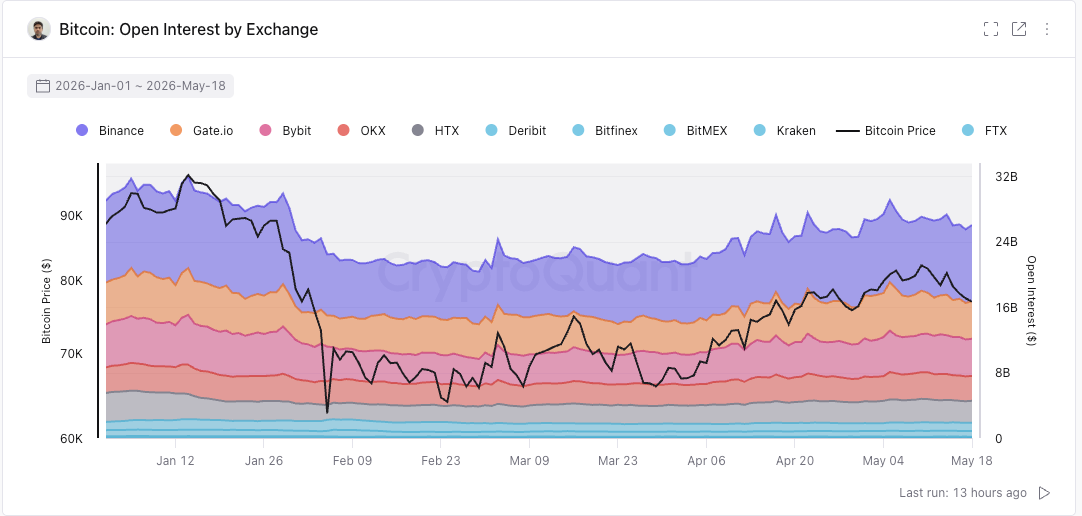
Task: Toggle HTX series in legend
Action: [435, 130]
